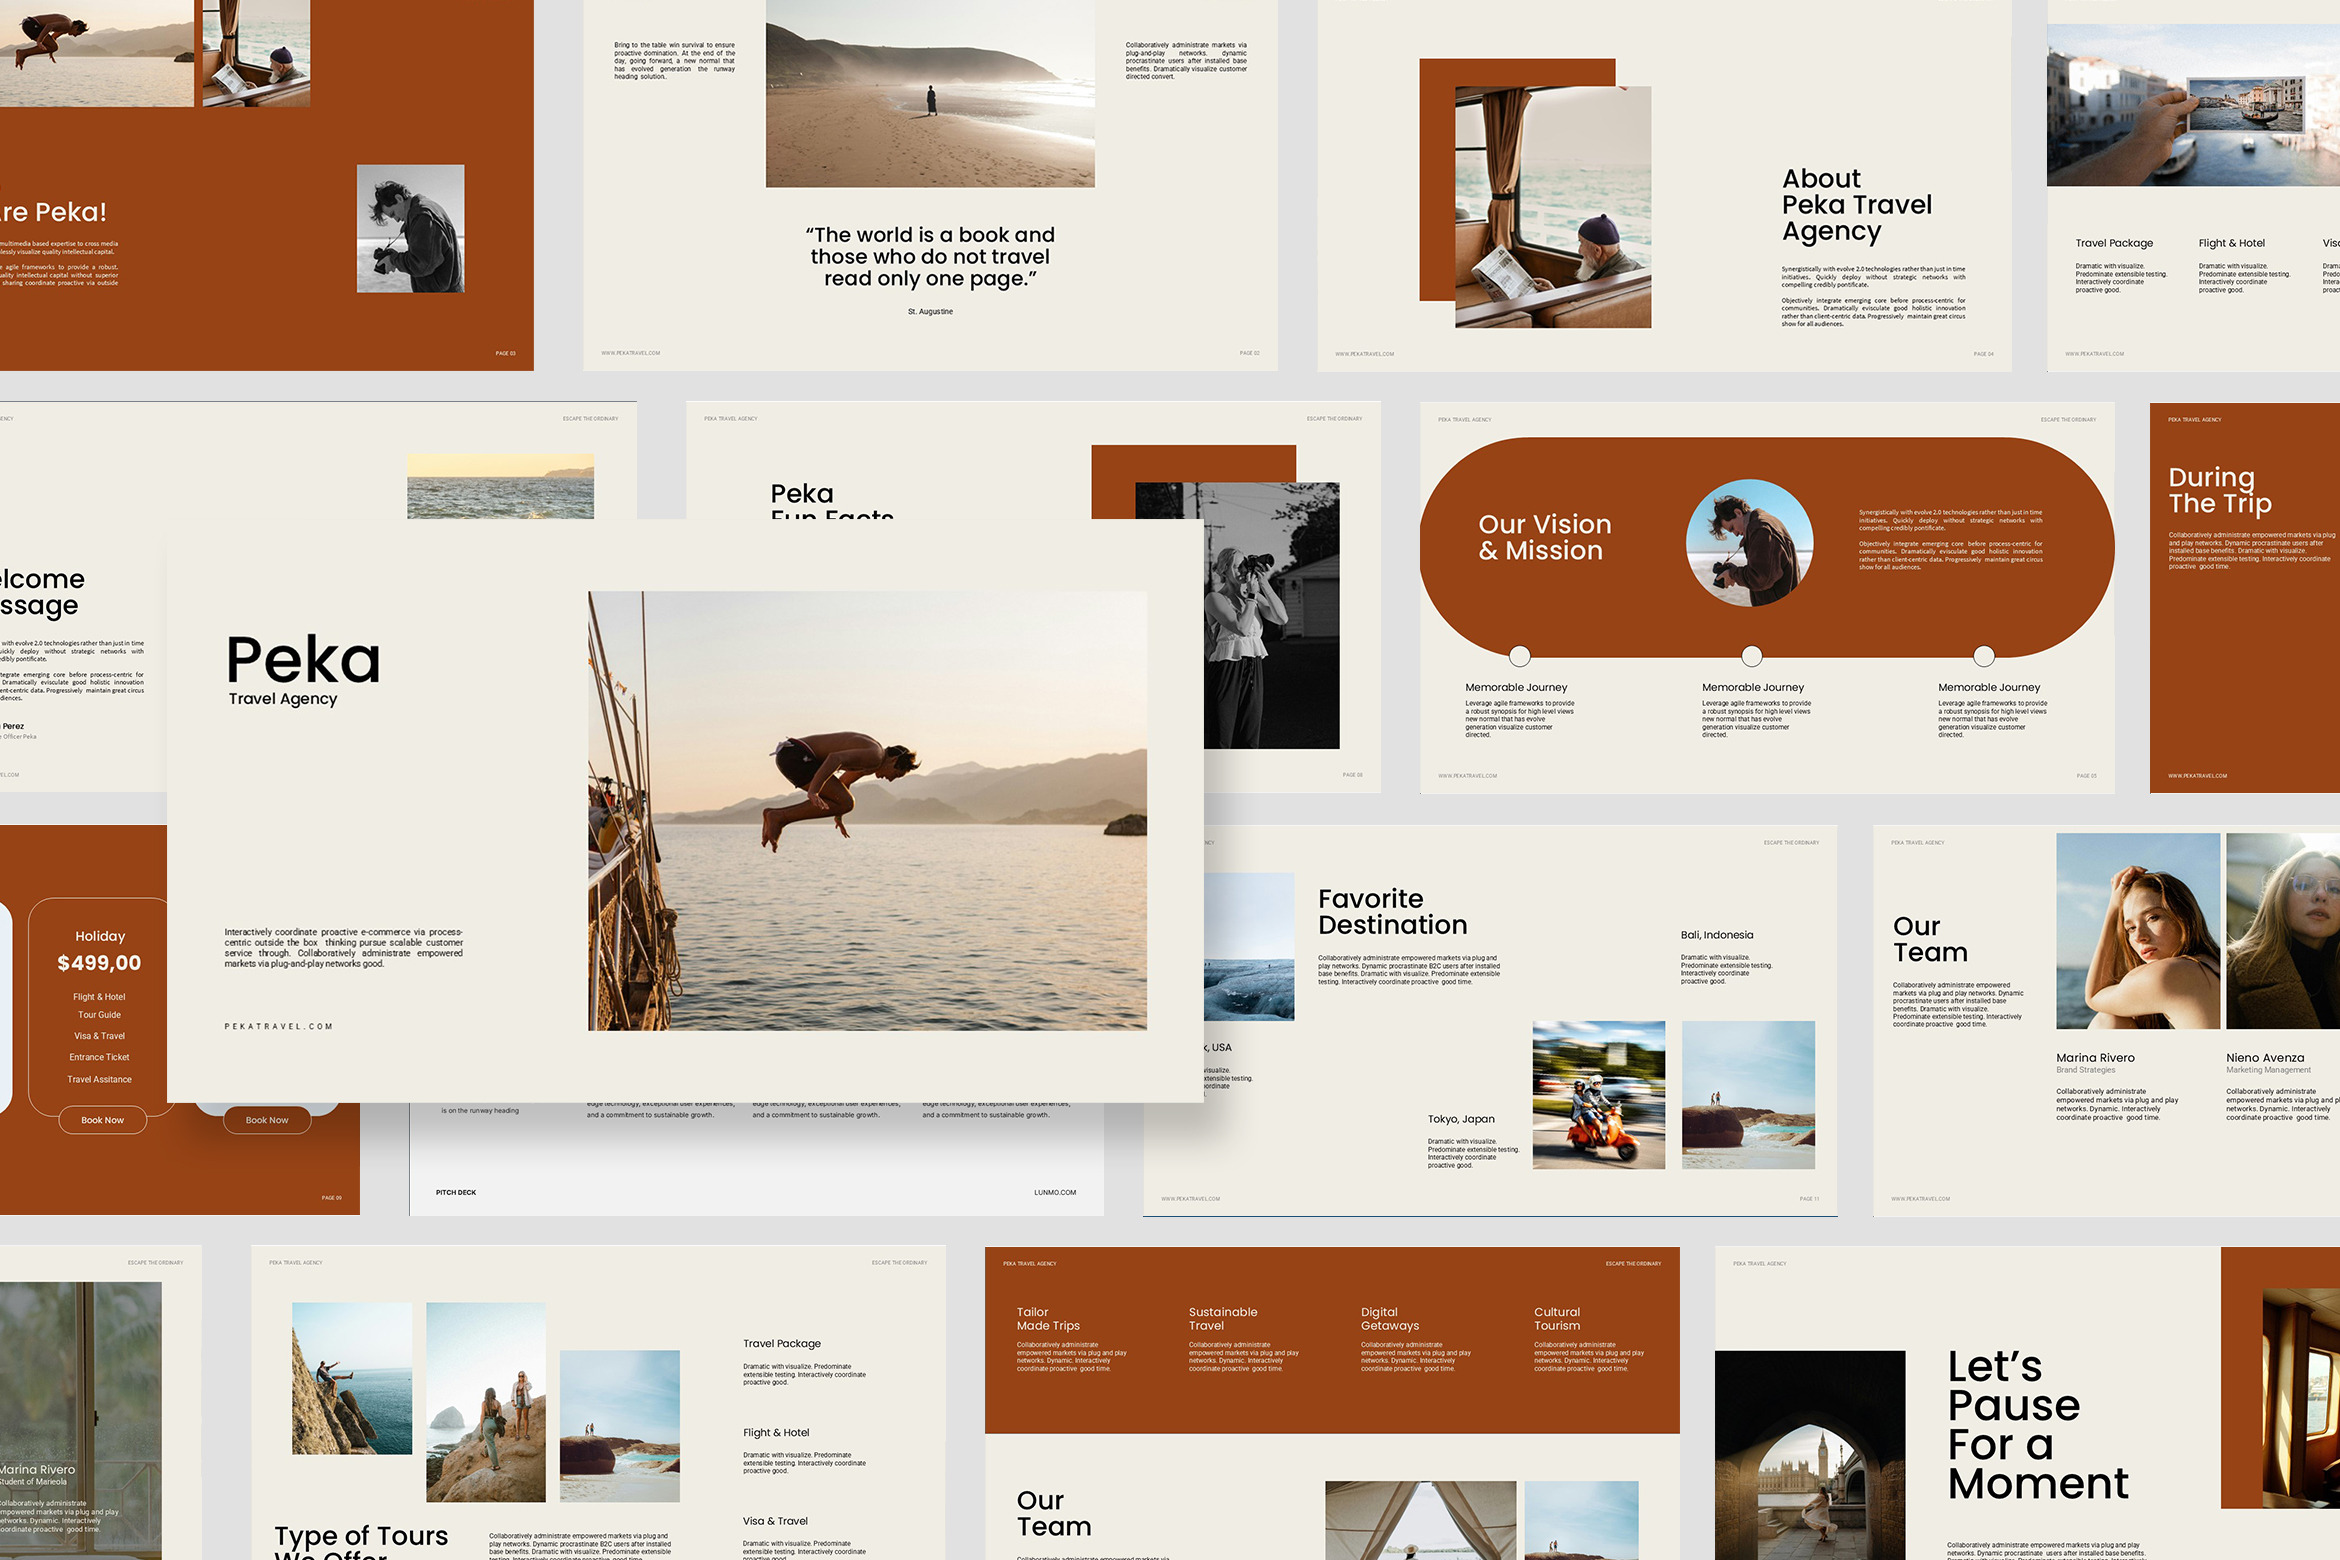
Task: Select the rock climber tour photo
Action: coord(351,1377)
